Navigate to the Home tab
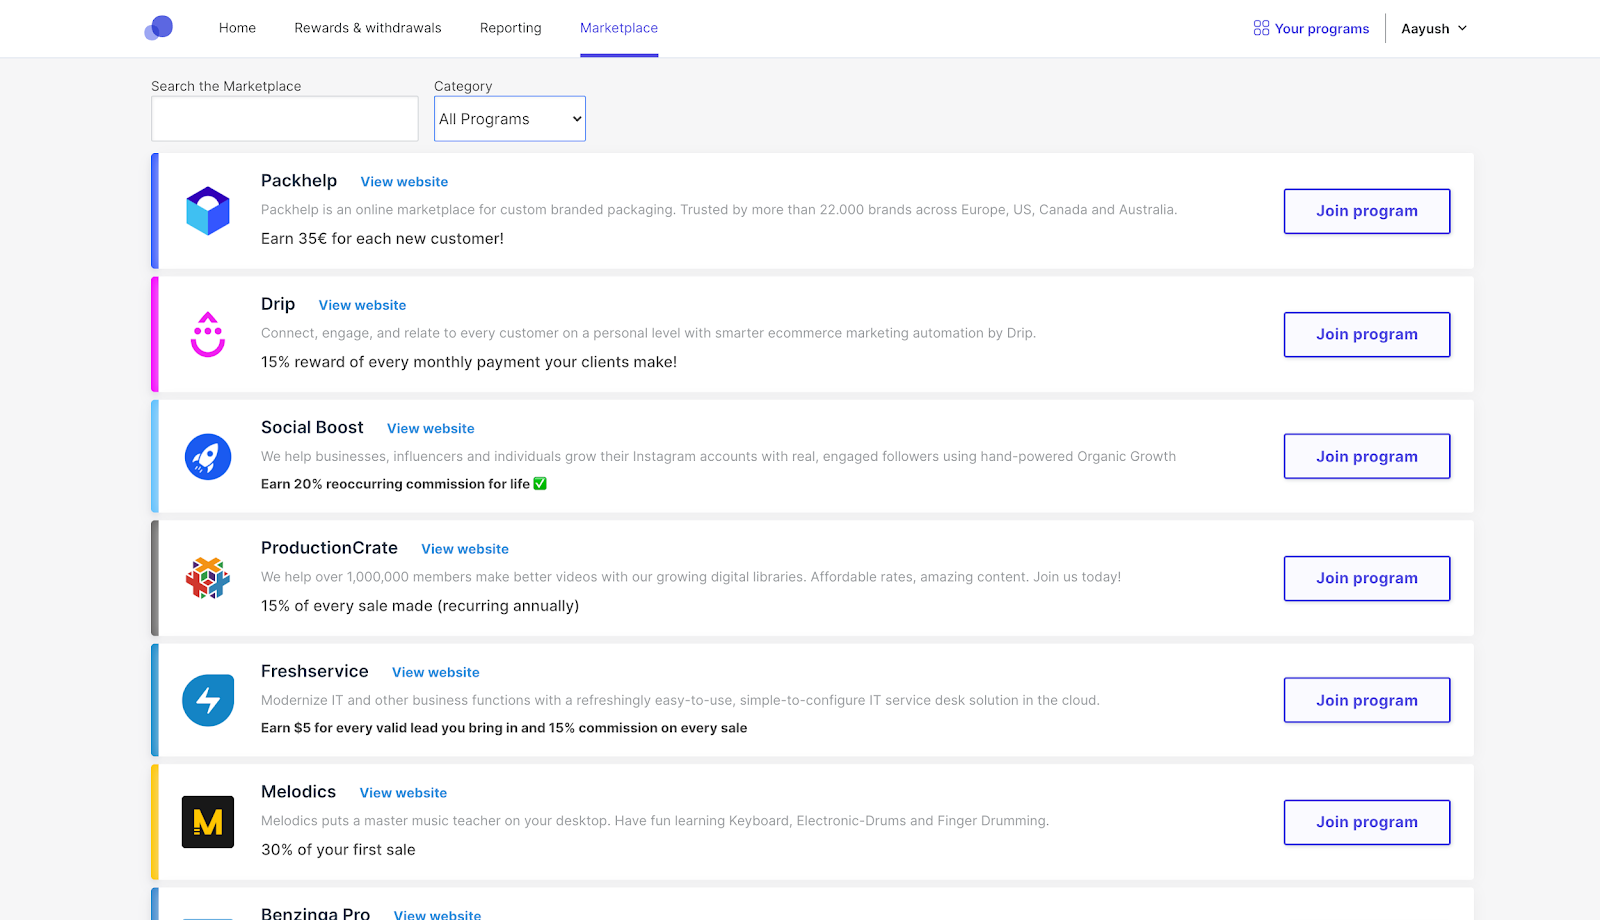Viewport: 1600px width, 920px height. (237, 28)
